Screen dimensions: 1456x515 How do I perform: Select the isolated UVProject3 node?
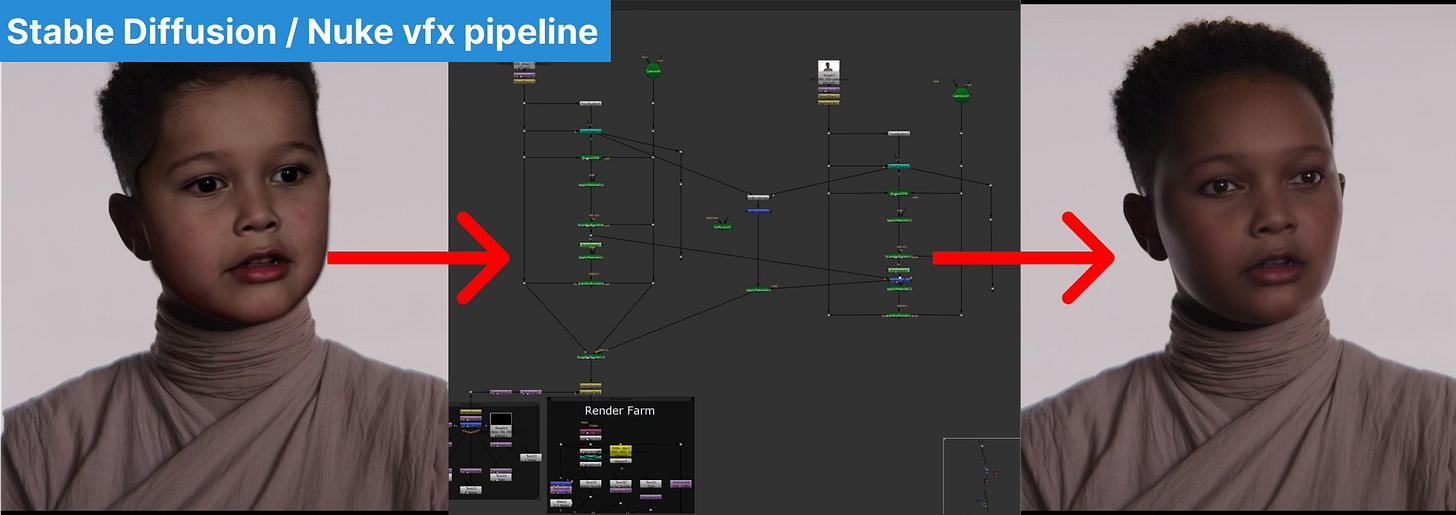(x=722, y=226)
